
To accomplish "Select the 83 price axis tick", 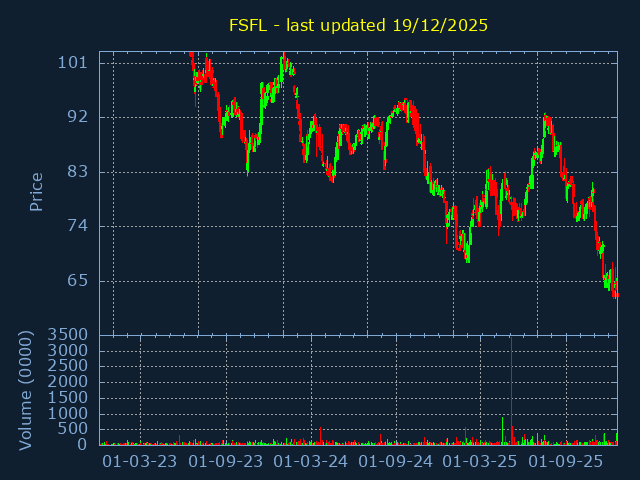I will (76, 172).
